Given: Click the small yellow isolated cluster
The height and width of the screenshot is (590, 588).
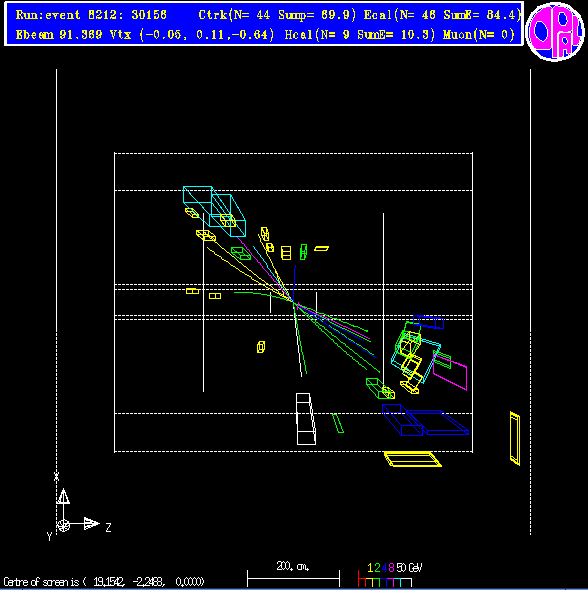Looking at the screenshot, I should (261, 347).
